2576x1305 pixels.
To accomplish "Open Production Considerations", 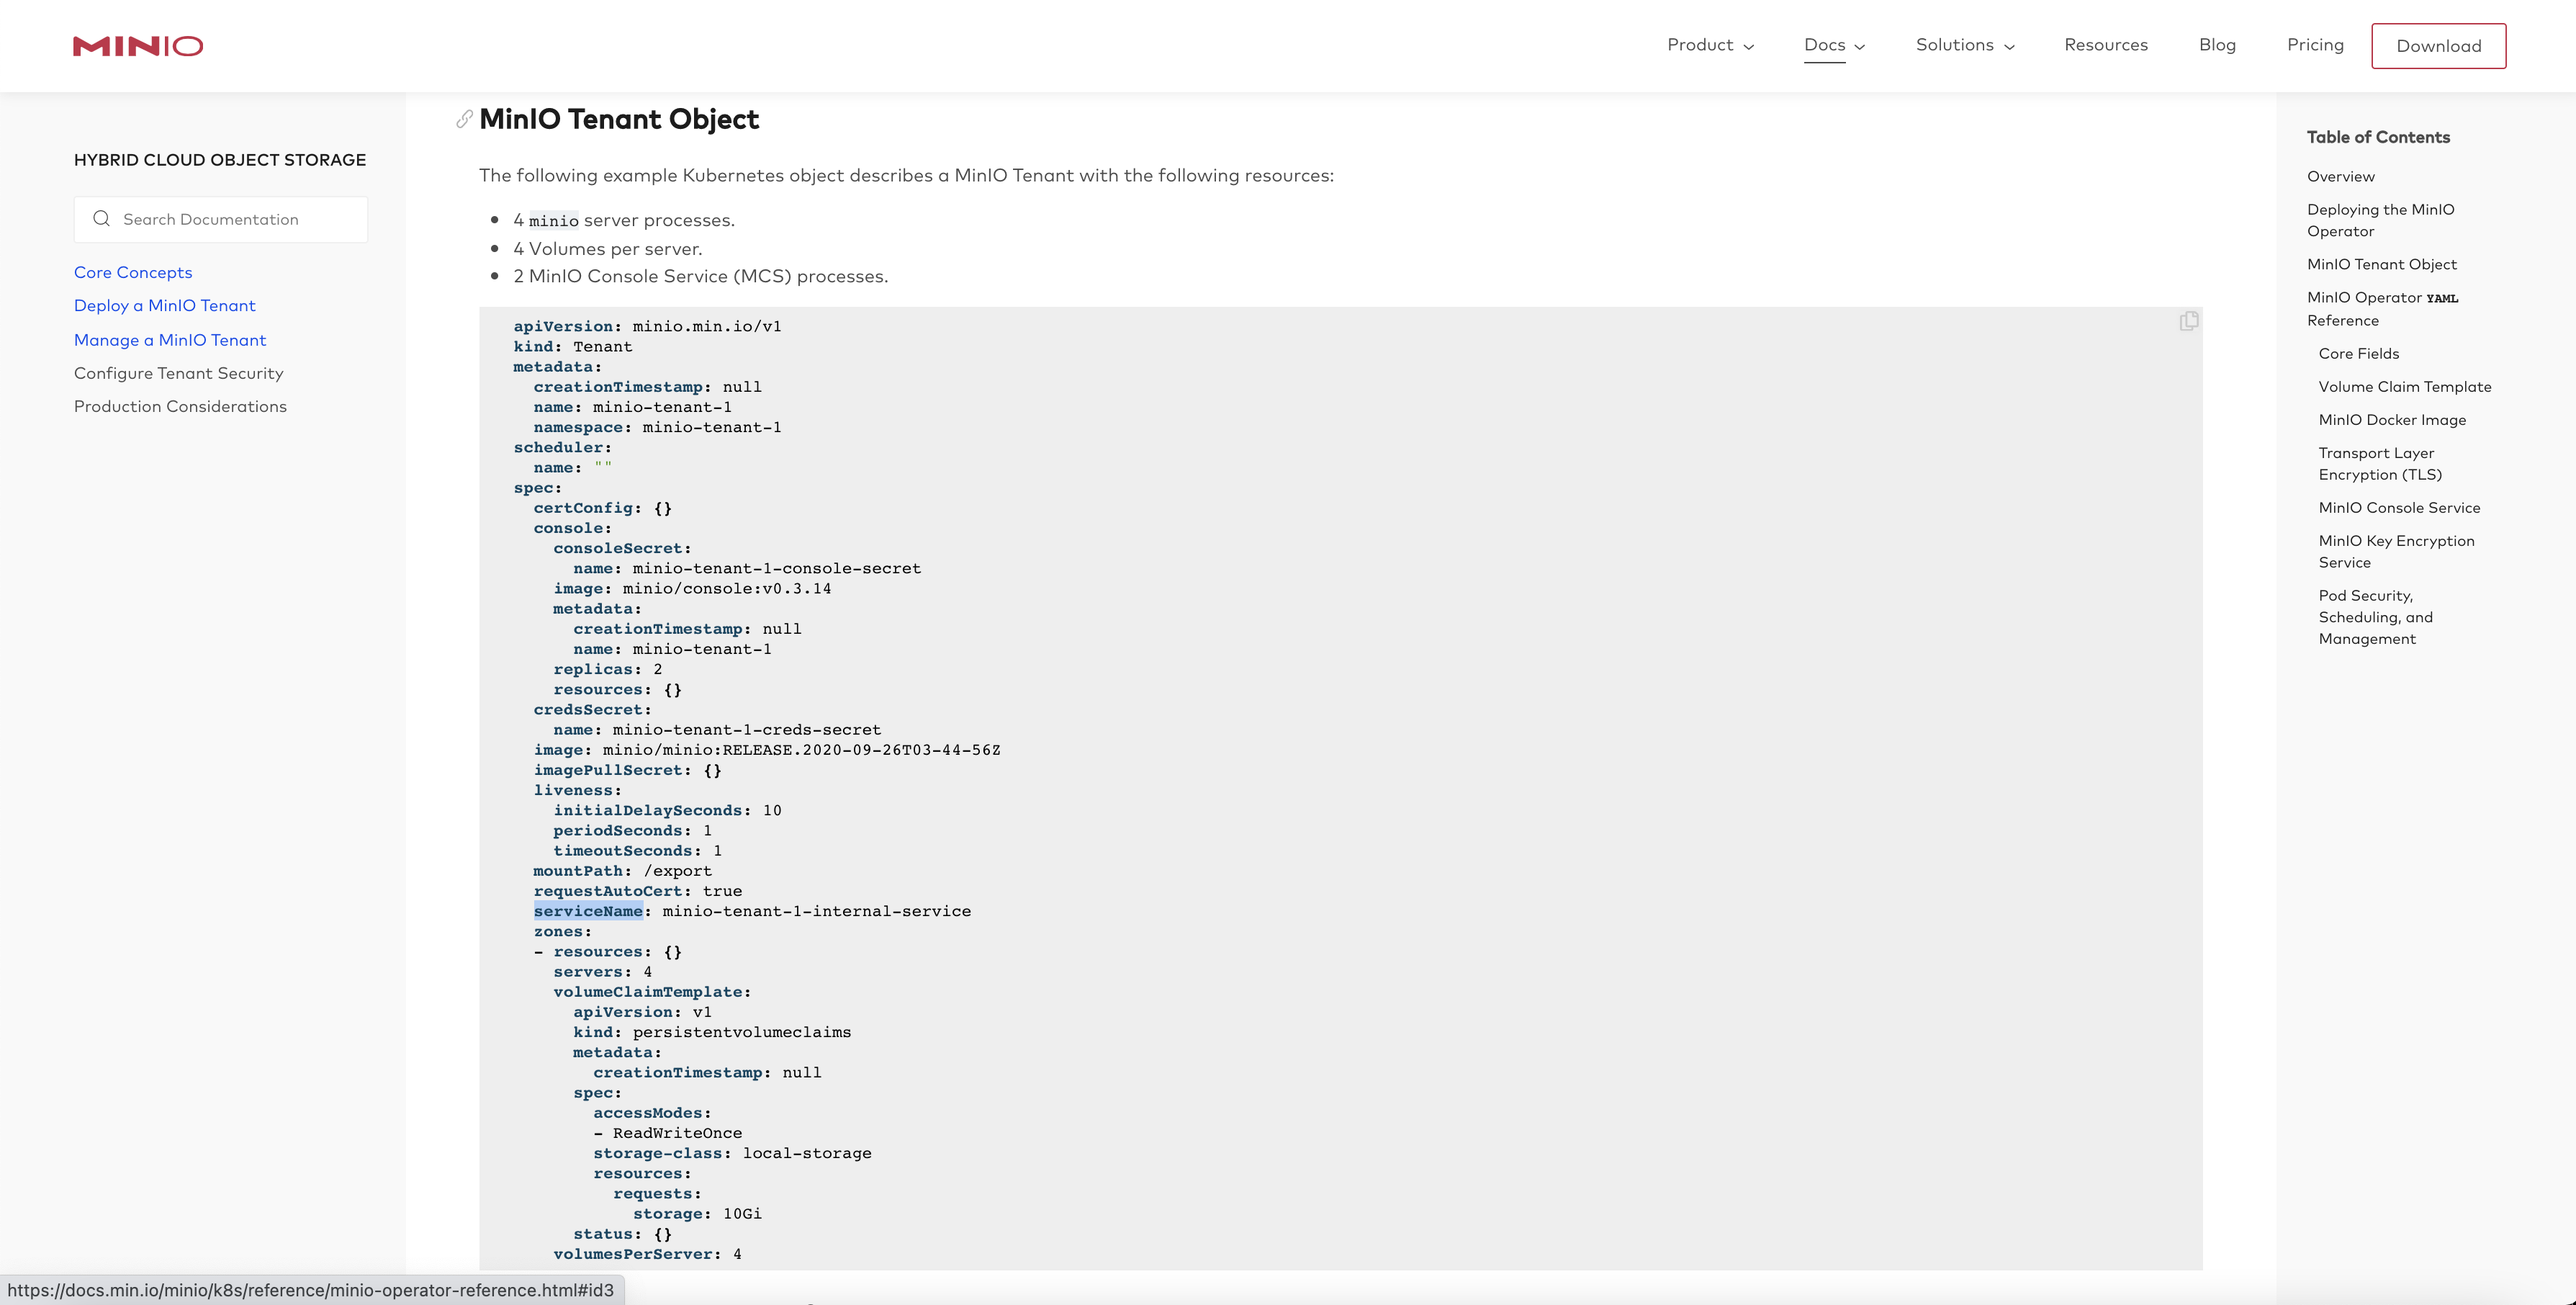I will click(180, 406).
